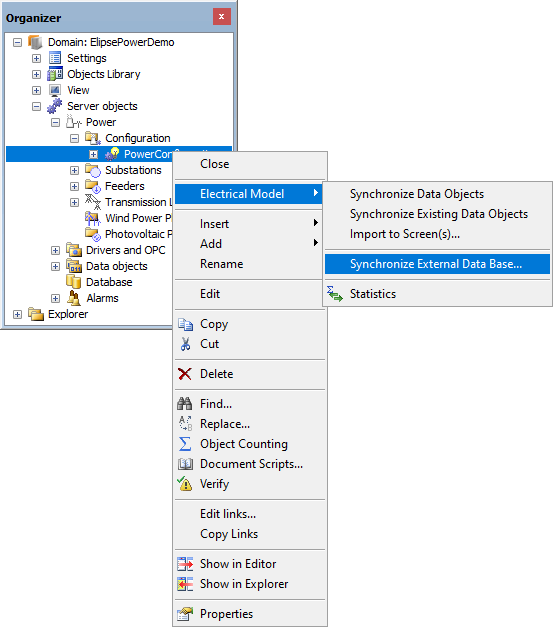Screen dimensions: 553x627
Task: Click the Transmission Lines tower icon
Action: click(x=93, y=202)
